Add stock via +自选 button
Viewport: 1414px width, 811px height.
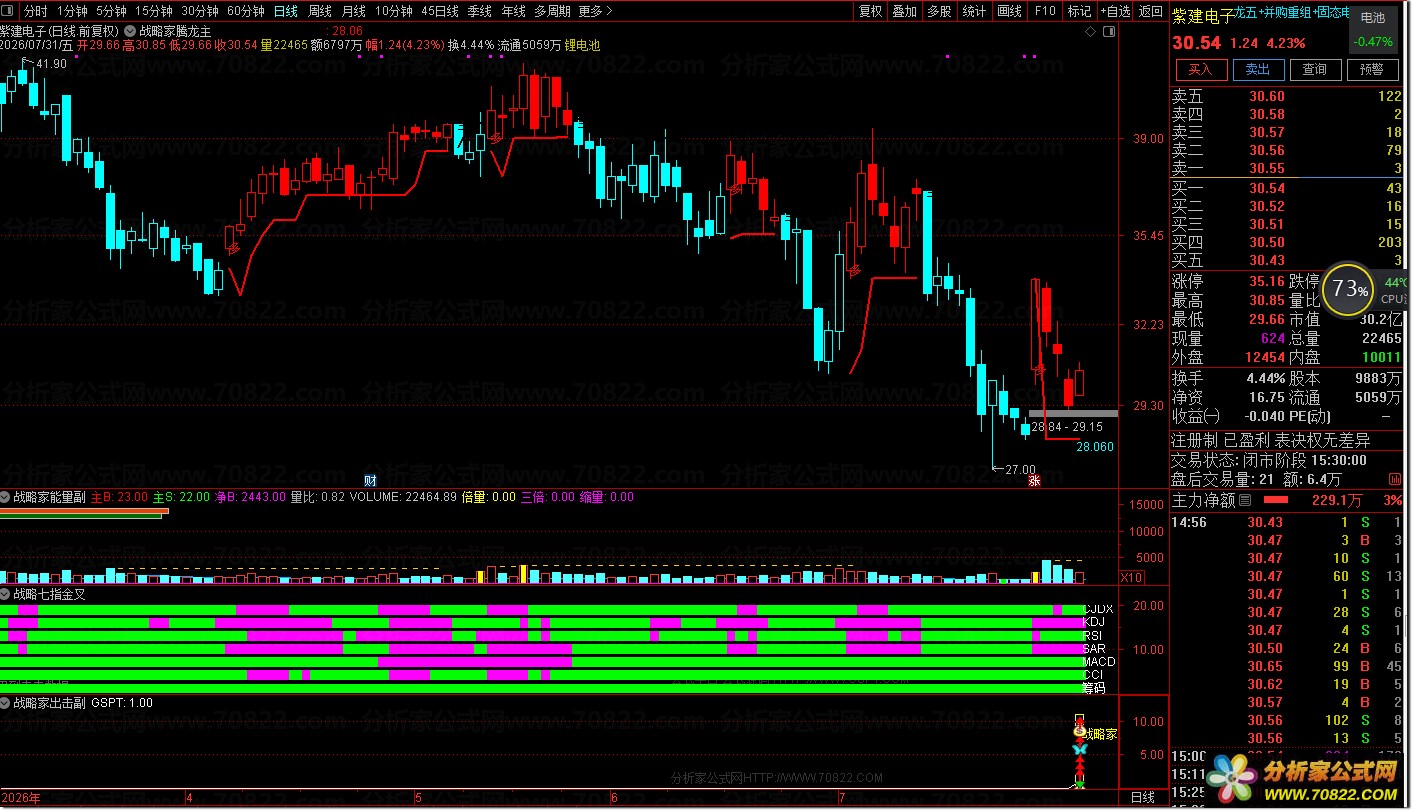[x=1115, y=11]
